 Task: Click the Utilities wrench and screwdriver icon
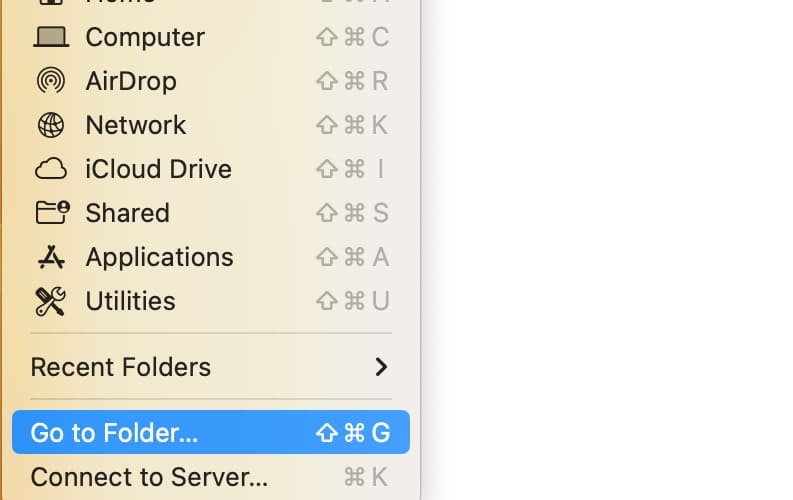click(x=50, y=301)
